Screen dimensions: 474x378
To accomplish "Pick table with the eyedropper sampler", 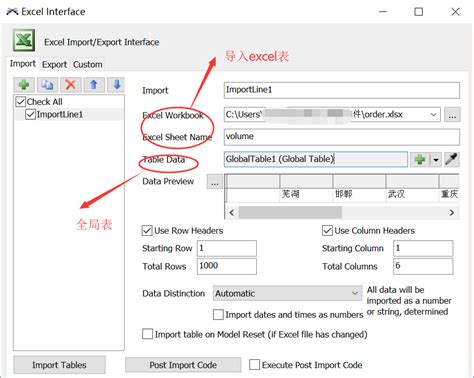I will click(452, 159).
